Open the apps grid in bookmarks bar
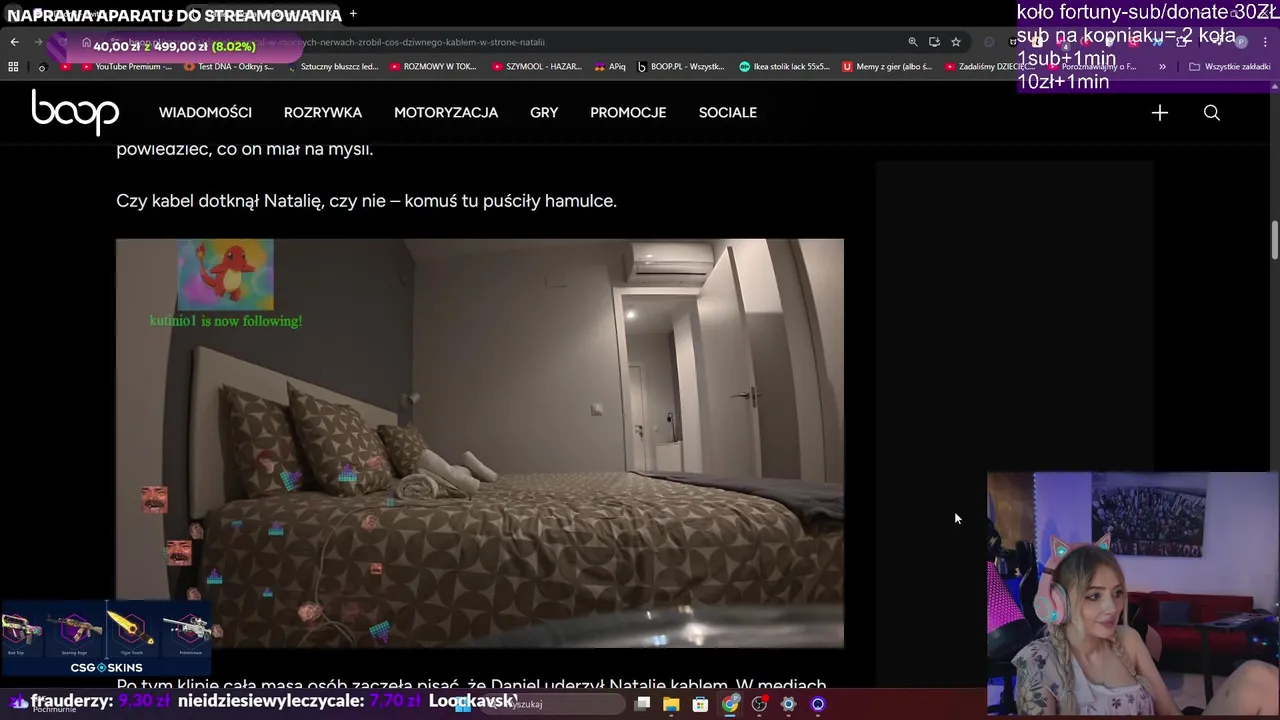The width and height of the screenshot is (1280, 720). 13,67
